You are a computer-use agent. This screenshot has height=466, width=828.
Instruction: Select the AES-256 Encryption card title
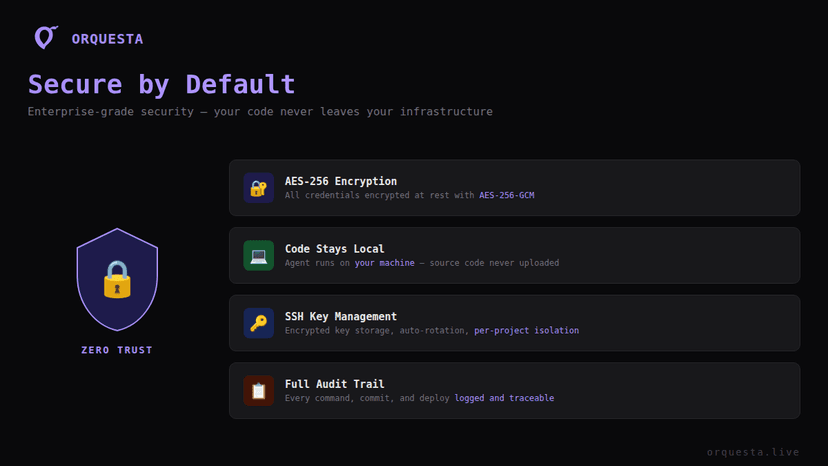pyautogui.click(x=340, y=181)
